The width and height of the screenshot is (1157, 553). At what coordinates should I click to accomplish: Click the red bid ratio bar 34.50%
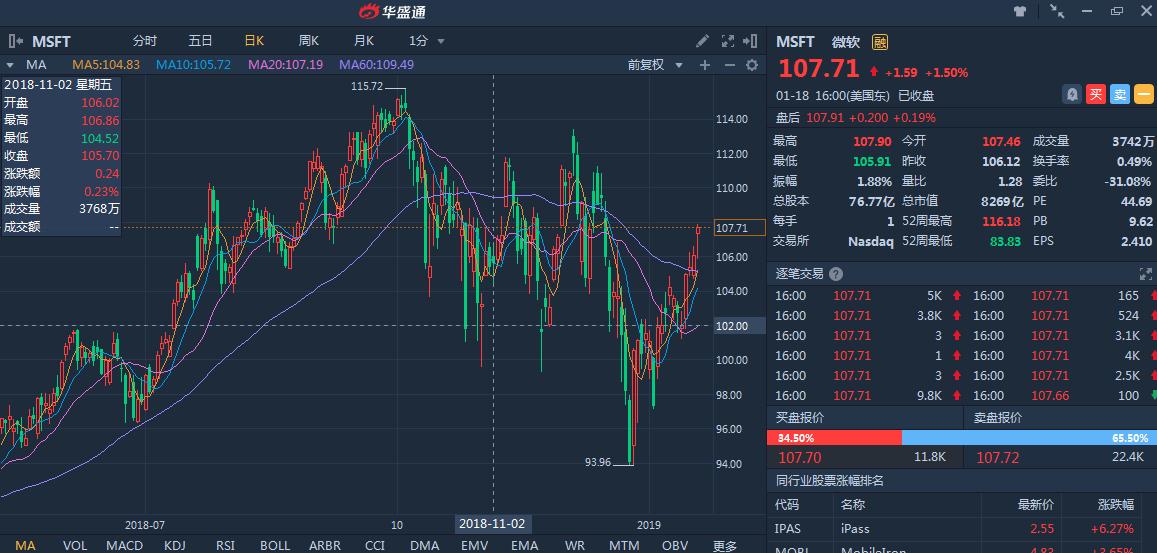(x=834, y=438)
